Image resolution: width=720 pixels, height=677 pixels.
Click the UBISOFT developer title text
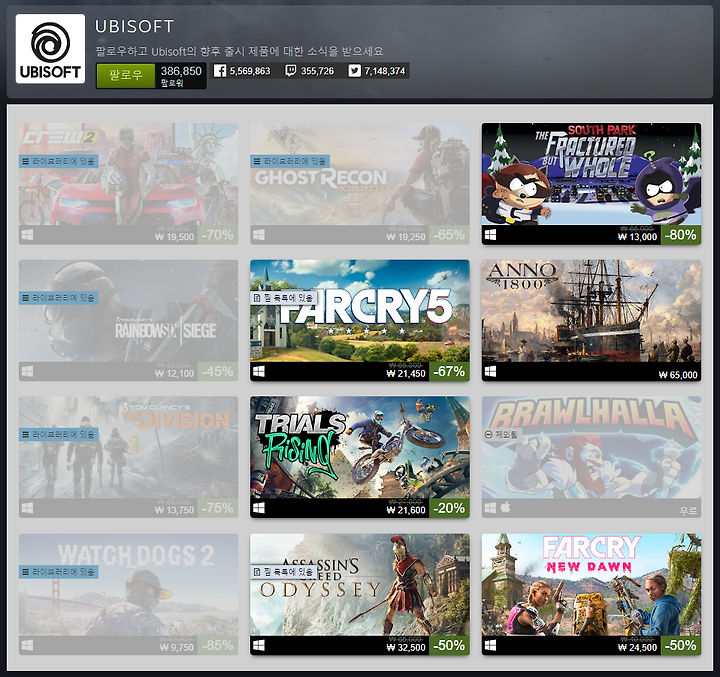click(134, 26)
